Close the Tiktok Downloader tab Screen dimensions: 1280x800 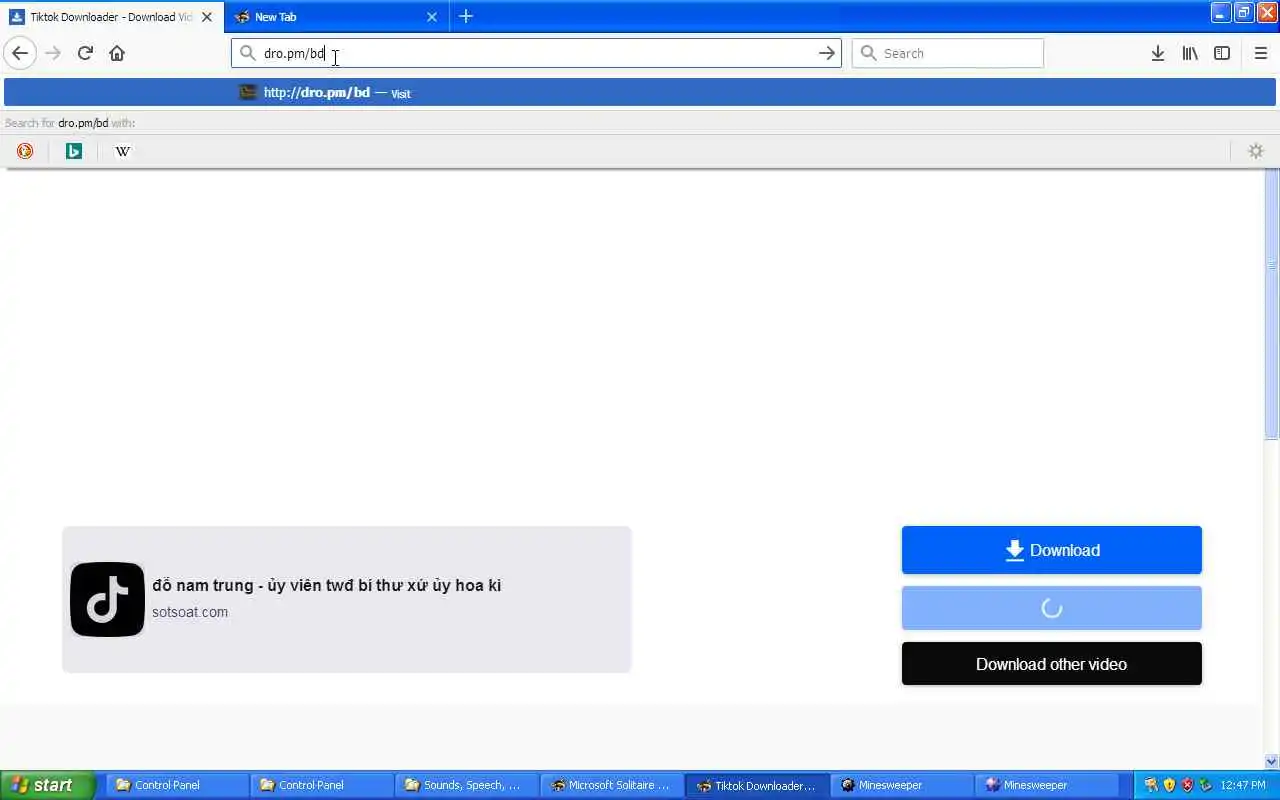(207, 17)
